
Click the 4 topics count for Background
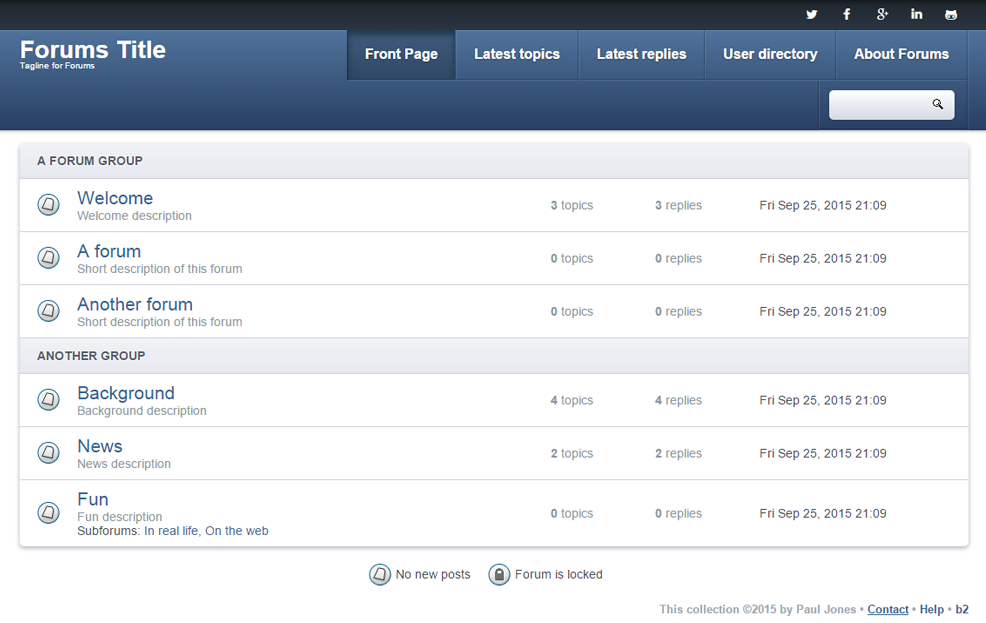[572, 400]
